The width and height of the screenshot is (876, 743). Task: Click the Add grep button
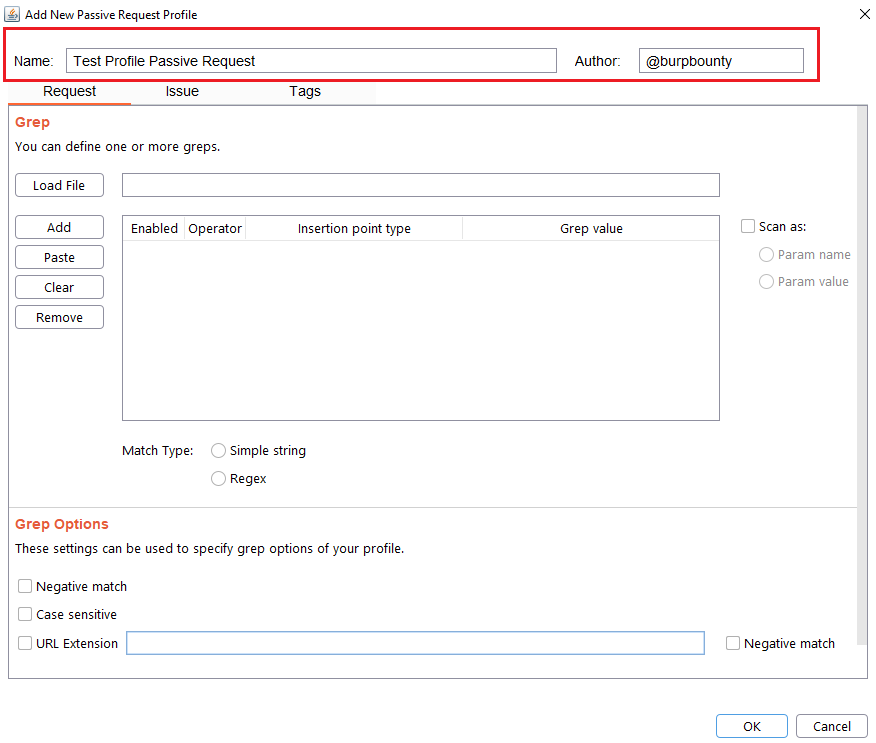[x=59, y=227]
